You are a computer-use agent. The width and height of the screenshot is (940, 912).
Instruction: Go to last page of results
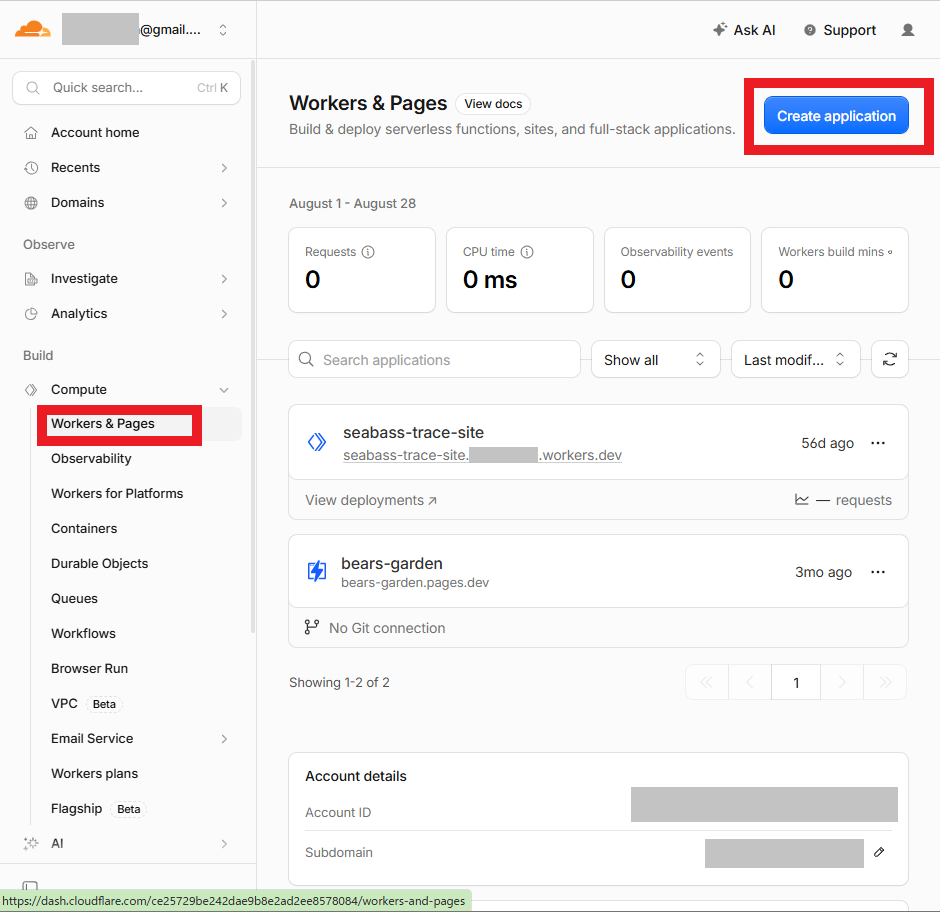click(x=885, y=682)
